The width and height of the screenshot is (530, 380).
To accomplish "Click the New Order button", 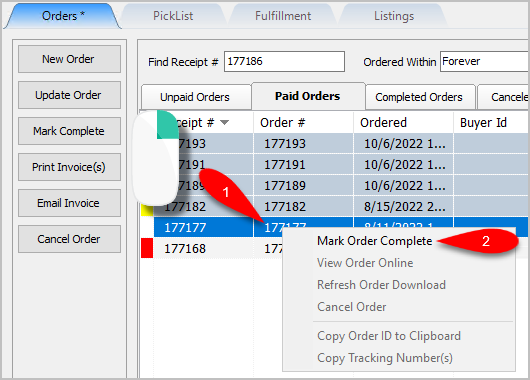I will (69, 59).
